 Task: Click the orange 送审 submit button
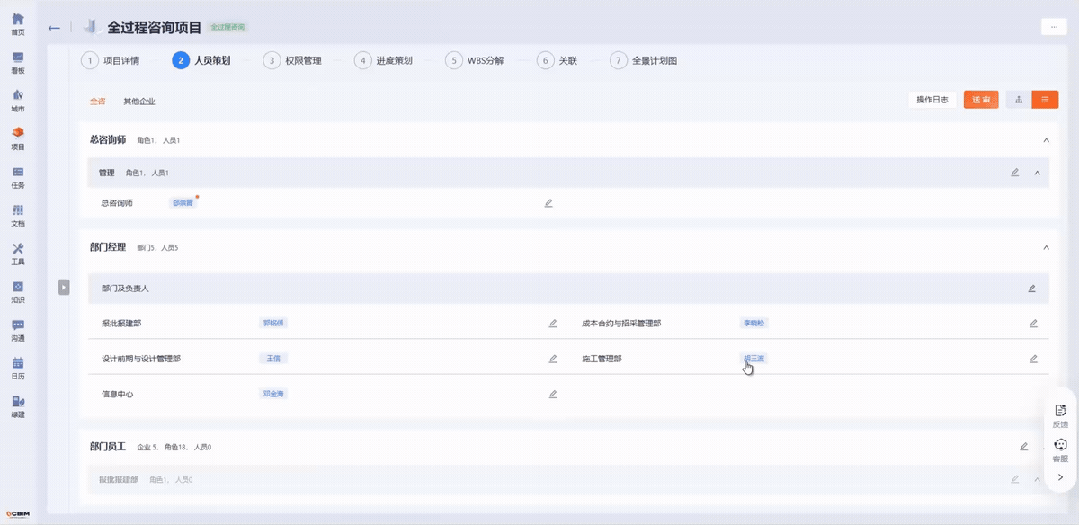[981, 100]
